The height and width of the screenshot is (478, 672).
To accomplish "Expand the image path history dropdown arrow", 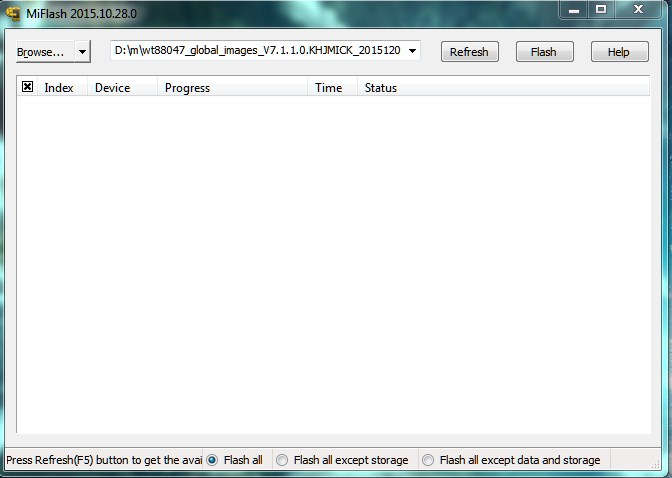I will tap(413, 51).
